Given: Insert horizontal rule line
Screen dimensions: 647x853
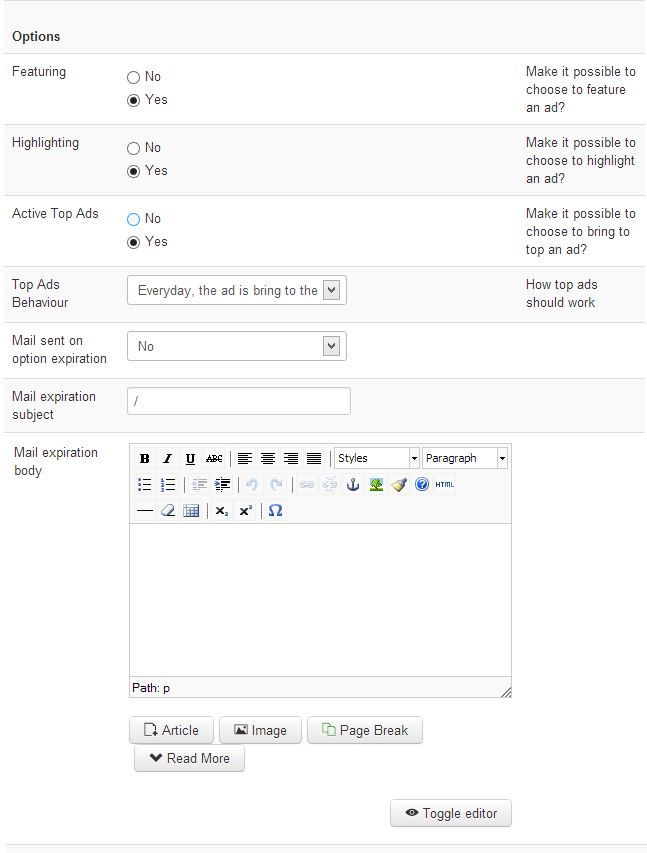Looking at the screenshot, I should [x=145, y=511].
